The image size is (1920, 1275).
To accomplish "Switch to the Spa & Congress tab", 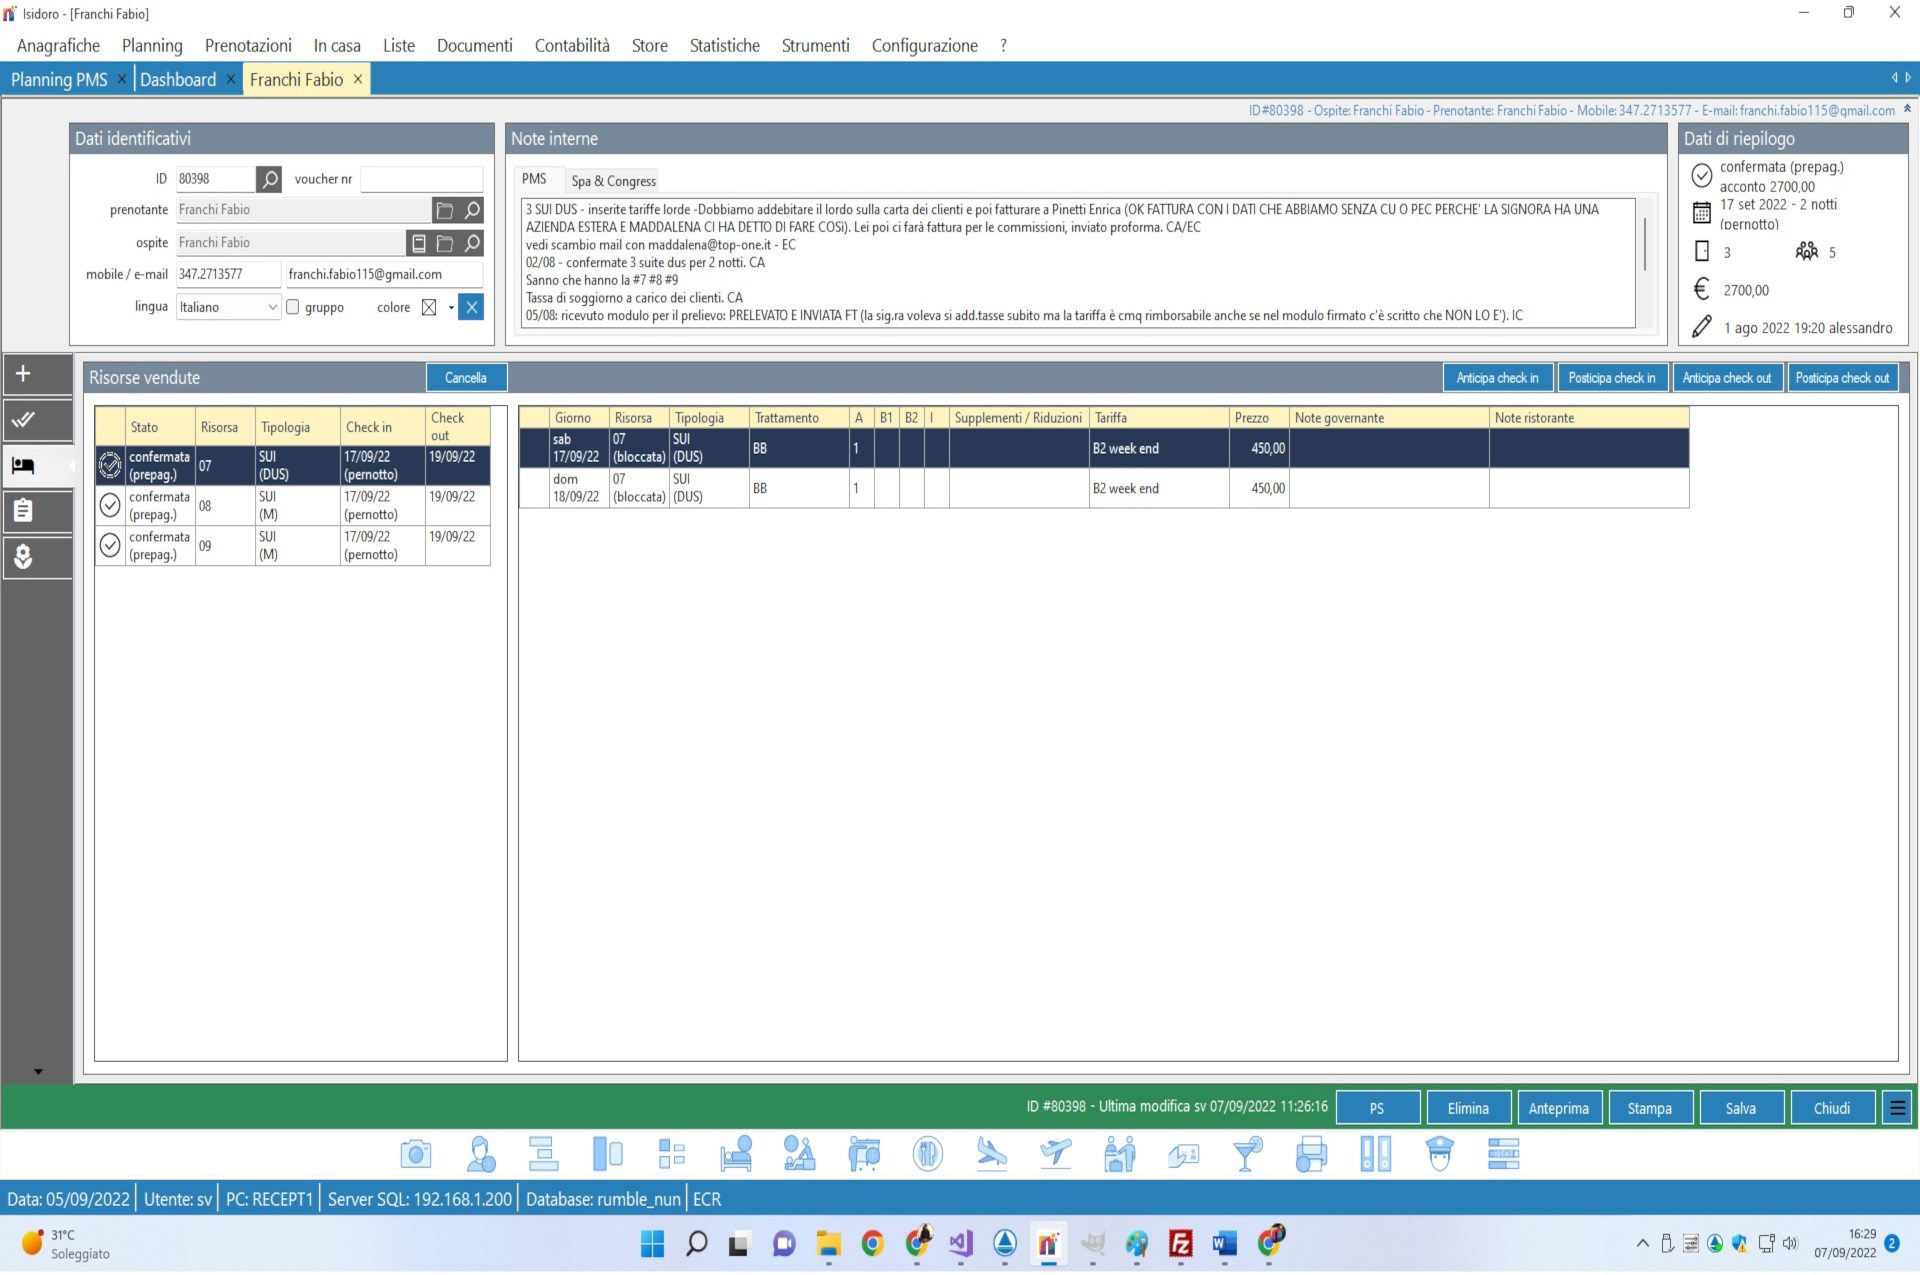I will (613, 181).
